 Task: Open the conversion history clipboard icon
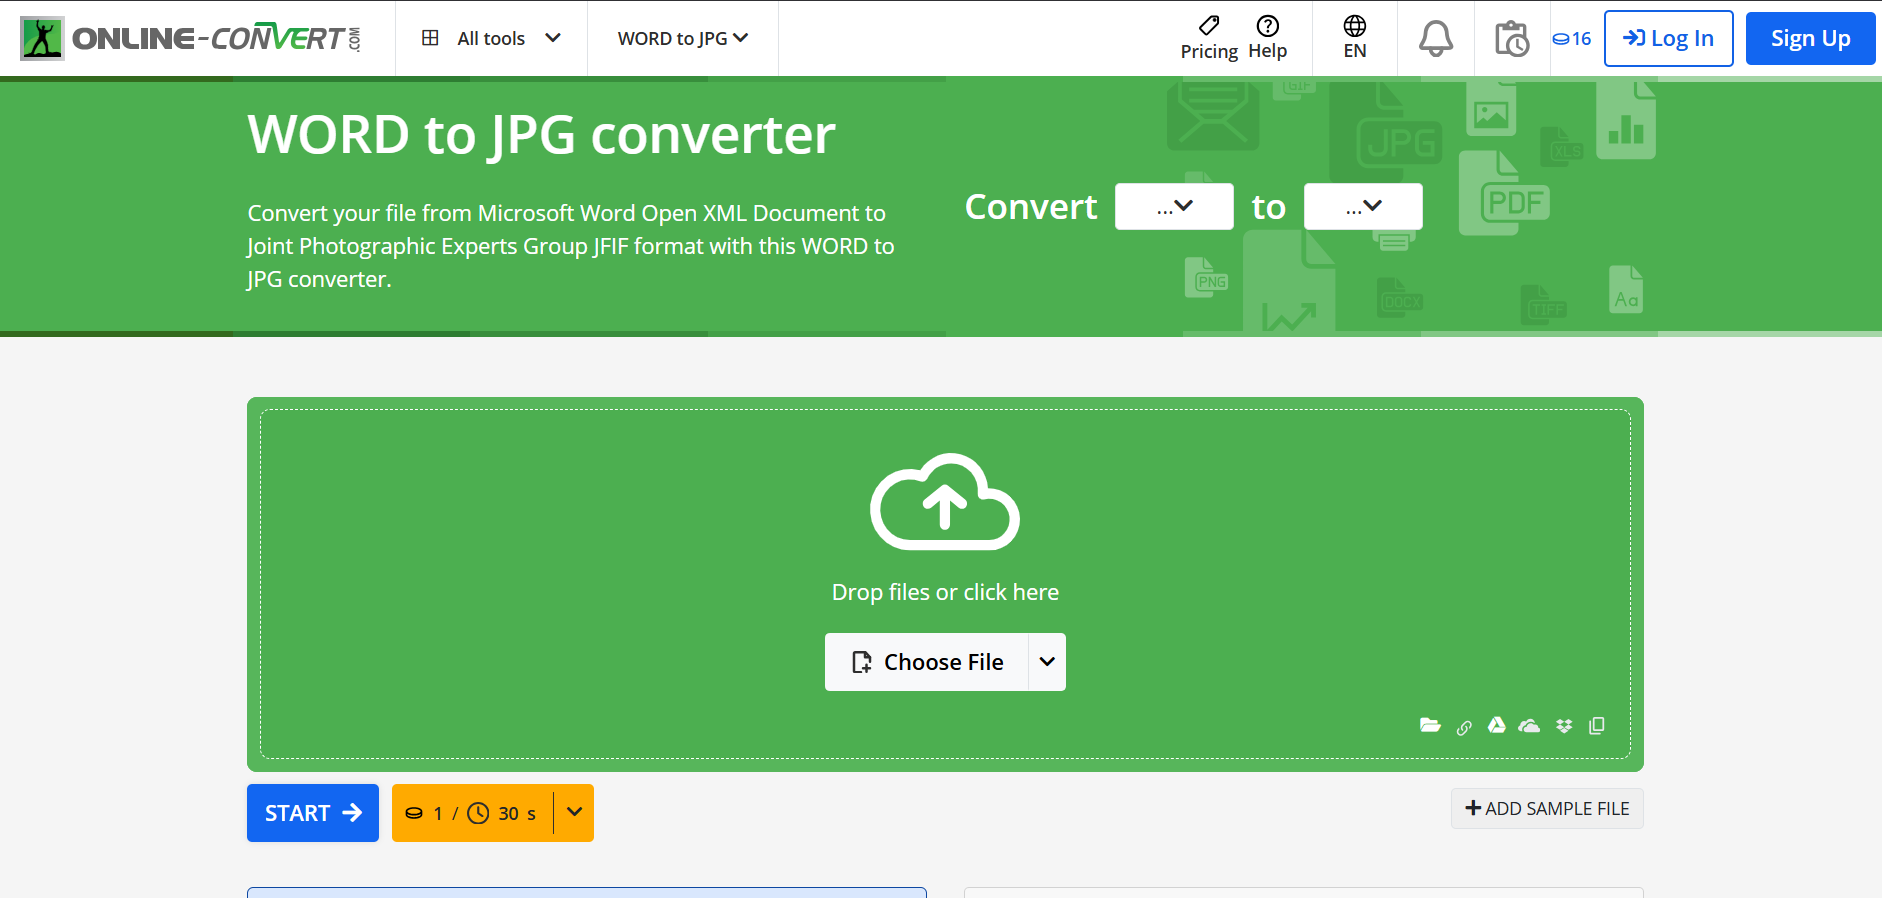point(1512,38)
